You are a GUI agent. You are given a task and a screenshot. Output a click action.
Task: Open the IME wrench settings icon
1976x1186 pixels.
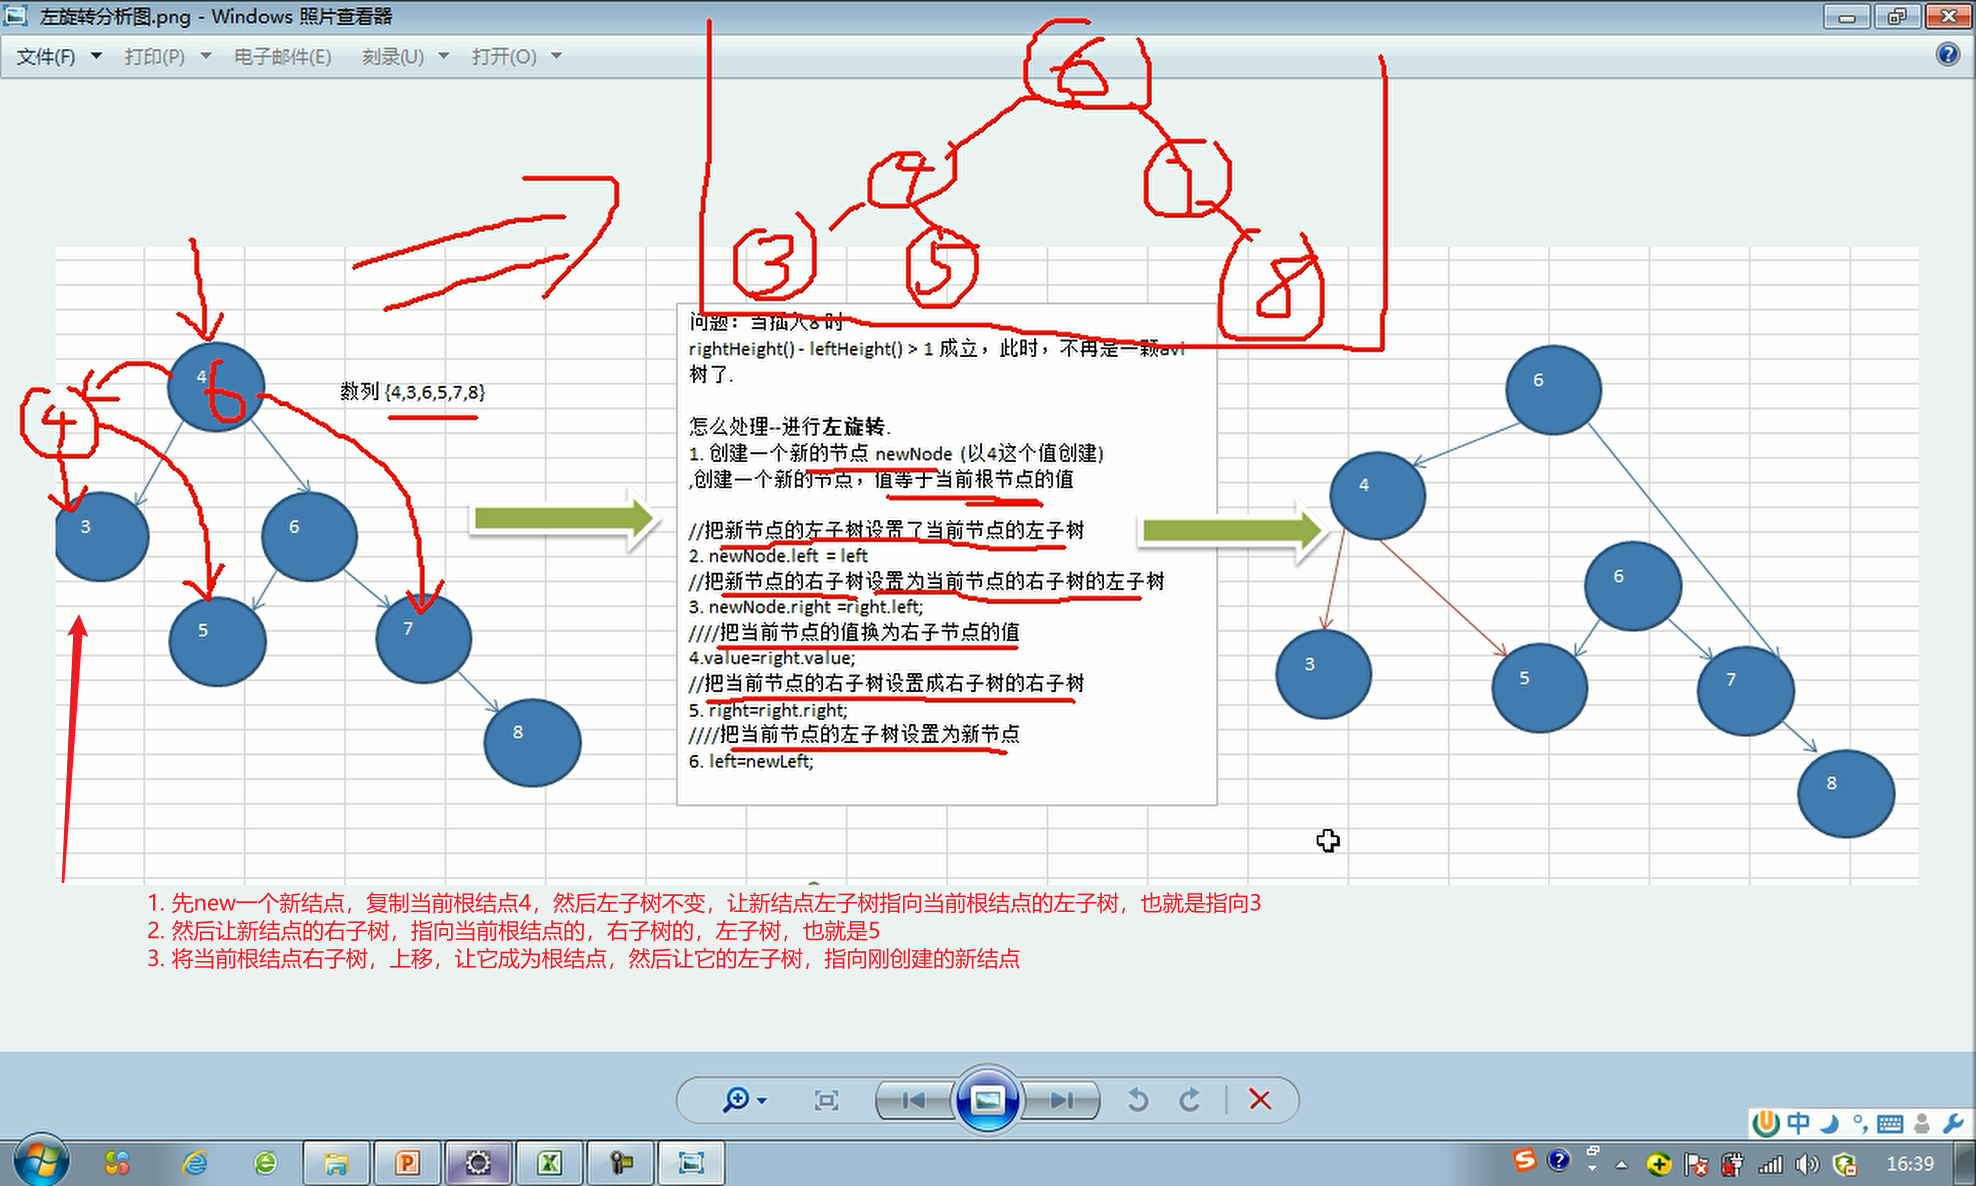click(x=1952, y=1123)
